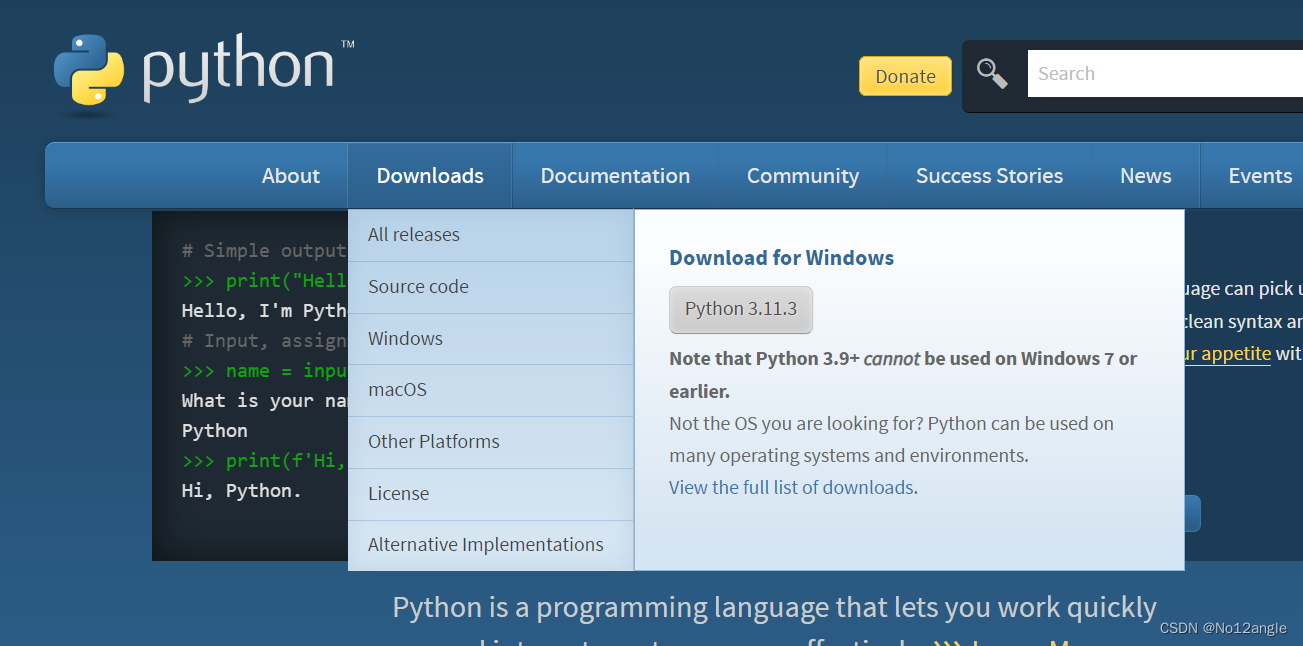Select License in Downloads dropdown
The image size is (1303, 646).
491,494
